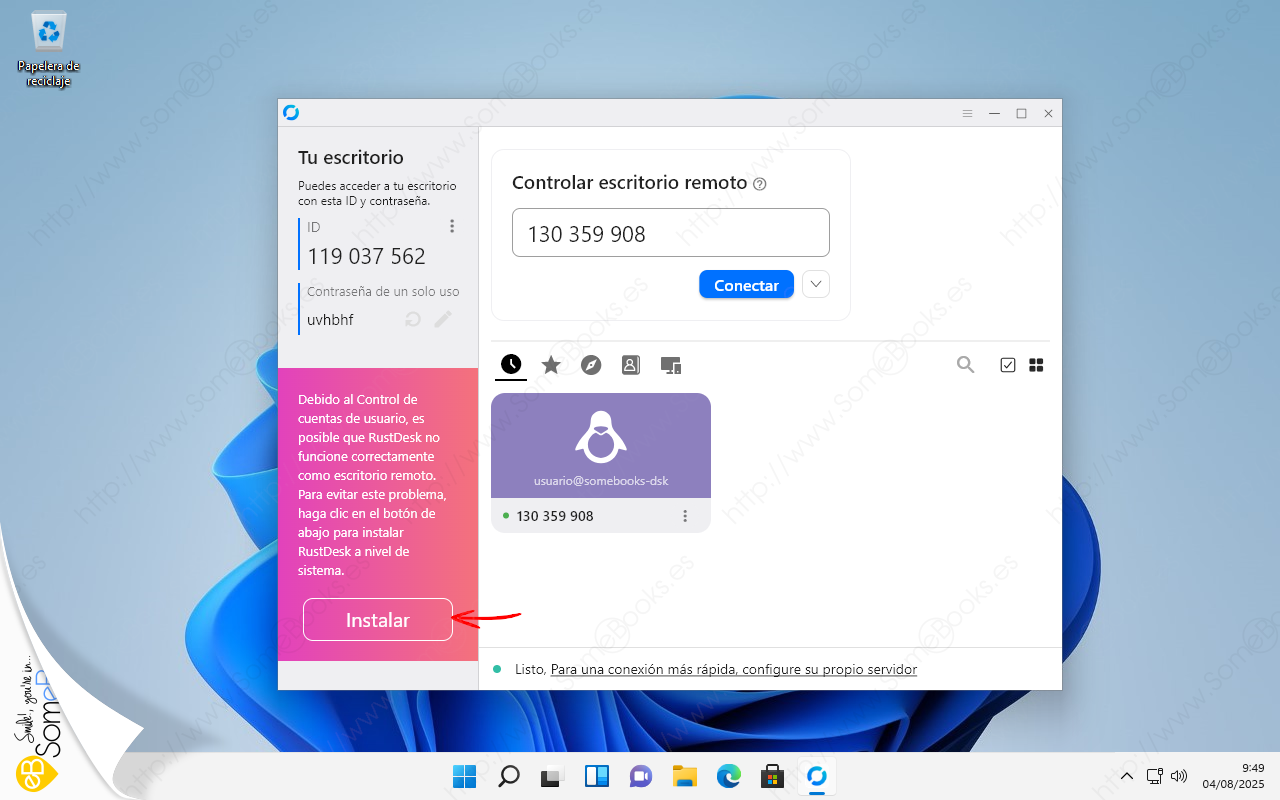1280x800 pixels.
Task: Switch to the recent sessions clock tab
Action: [x=511, y=365]
